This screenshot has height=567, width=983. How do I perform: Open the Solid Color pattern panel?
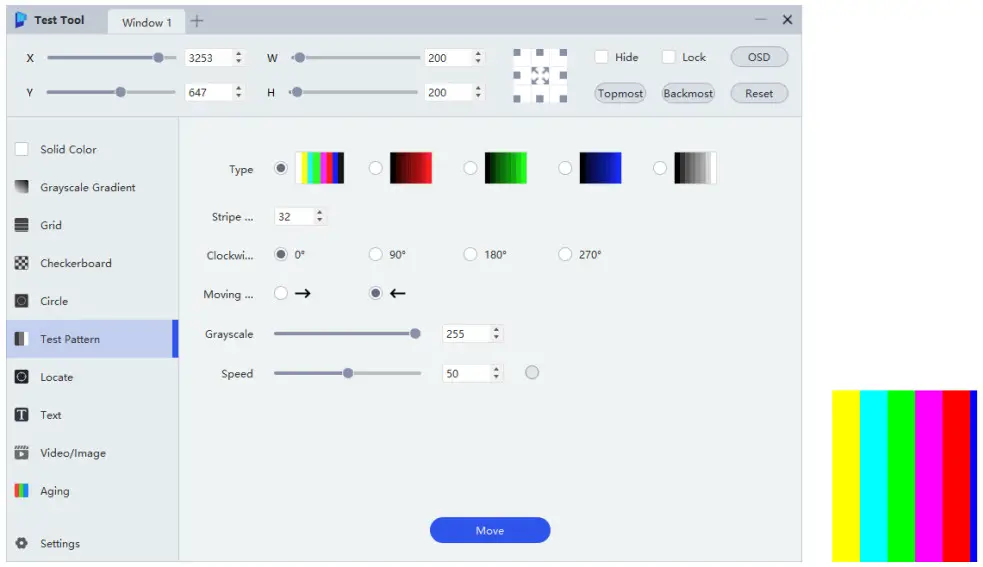click(x=92, y=149)
